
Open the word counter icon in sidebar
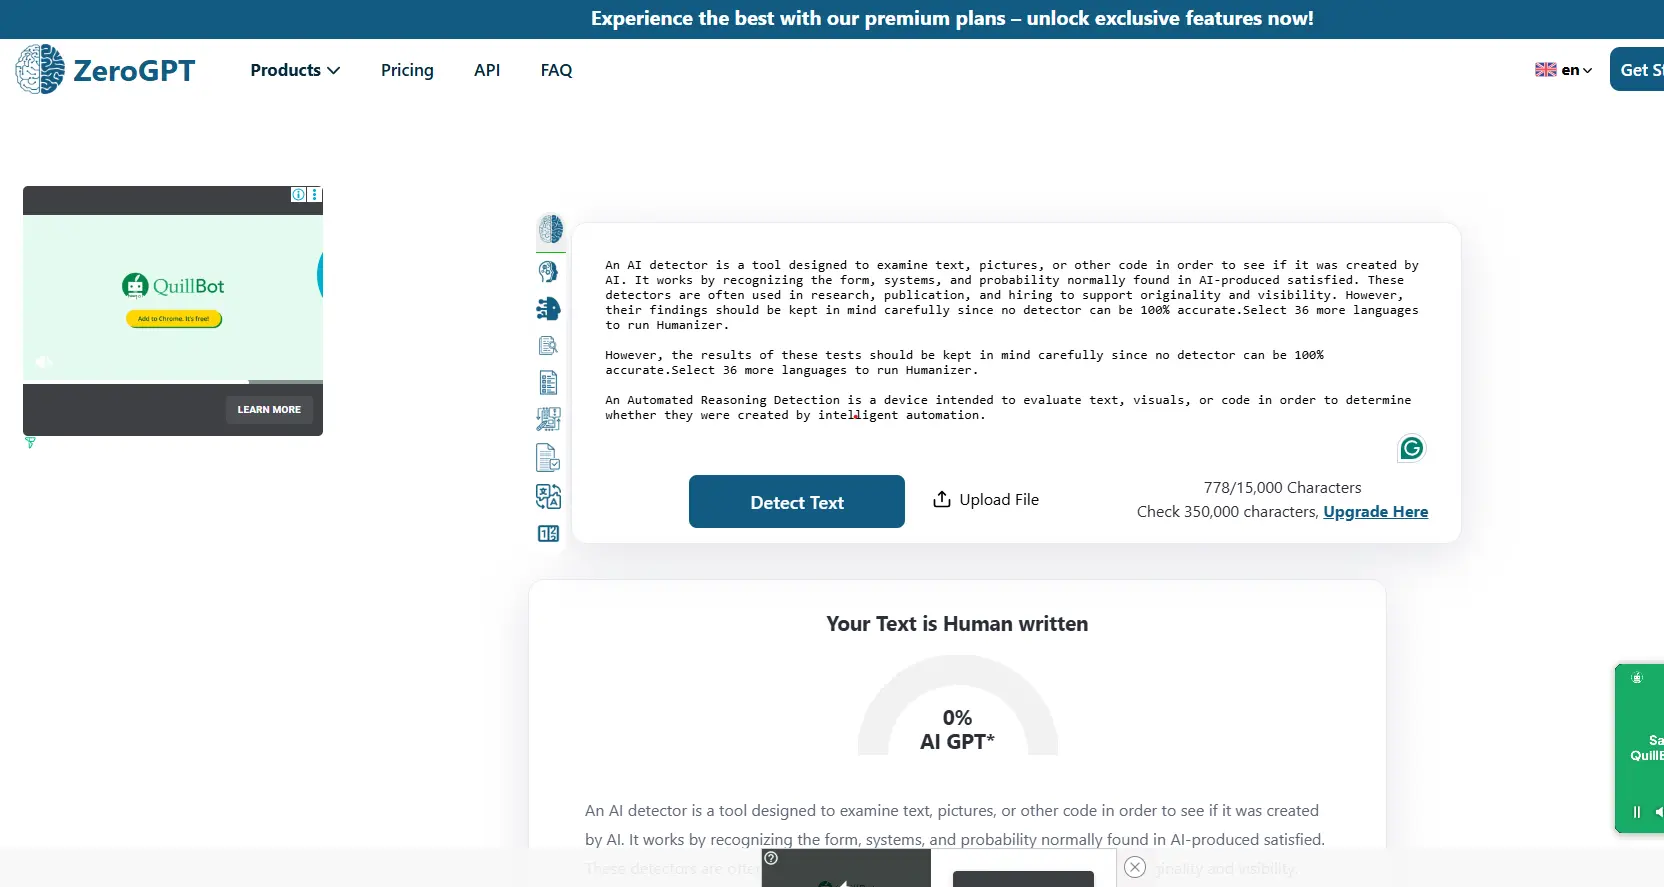coord(548,534)
